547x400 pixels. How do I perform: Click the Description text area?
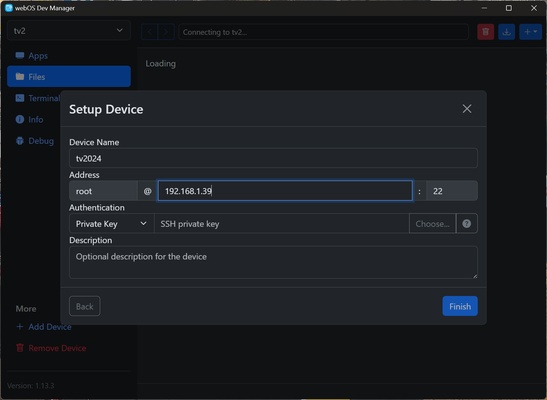273,262
